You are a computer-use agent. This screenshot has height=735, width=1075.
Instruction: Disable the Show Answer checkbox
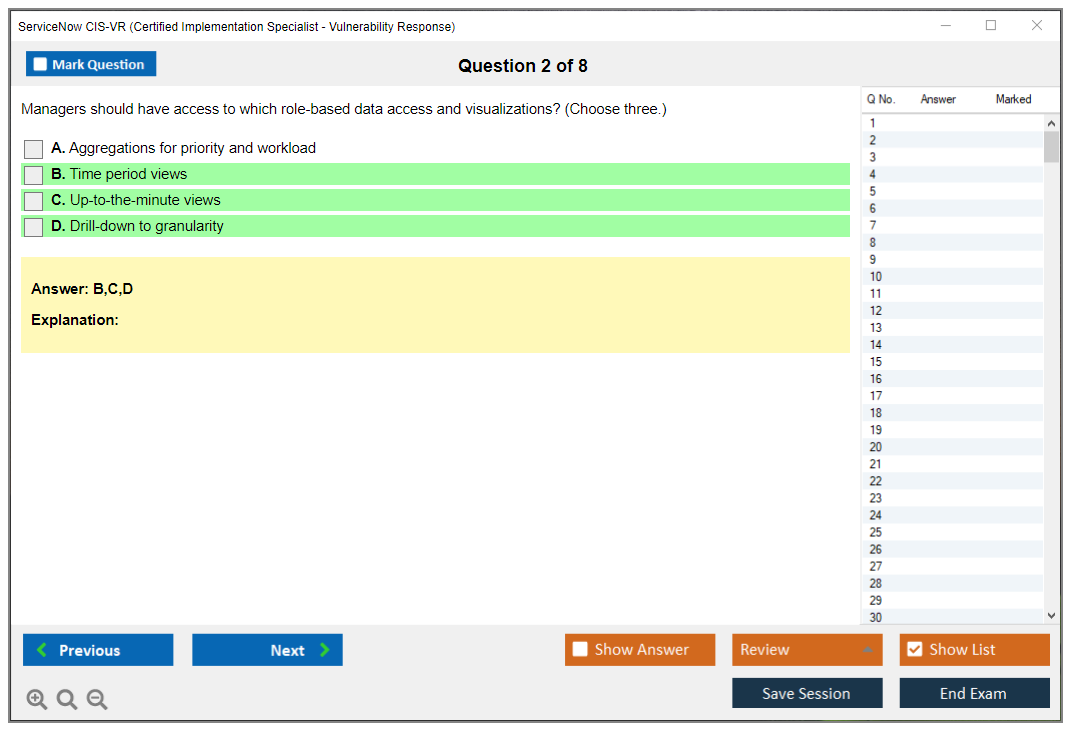(x=580, y=650)
